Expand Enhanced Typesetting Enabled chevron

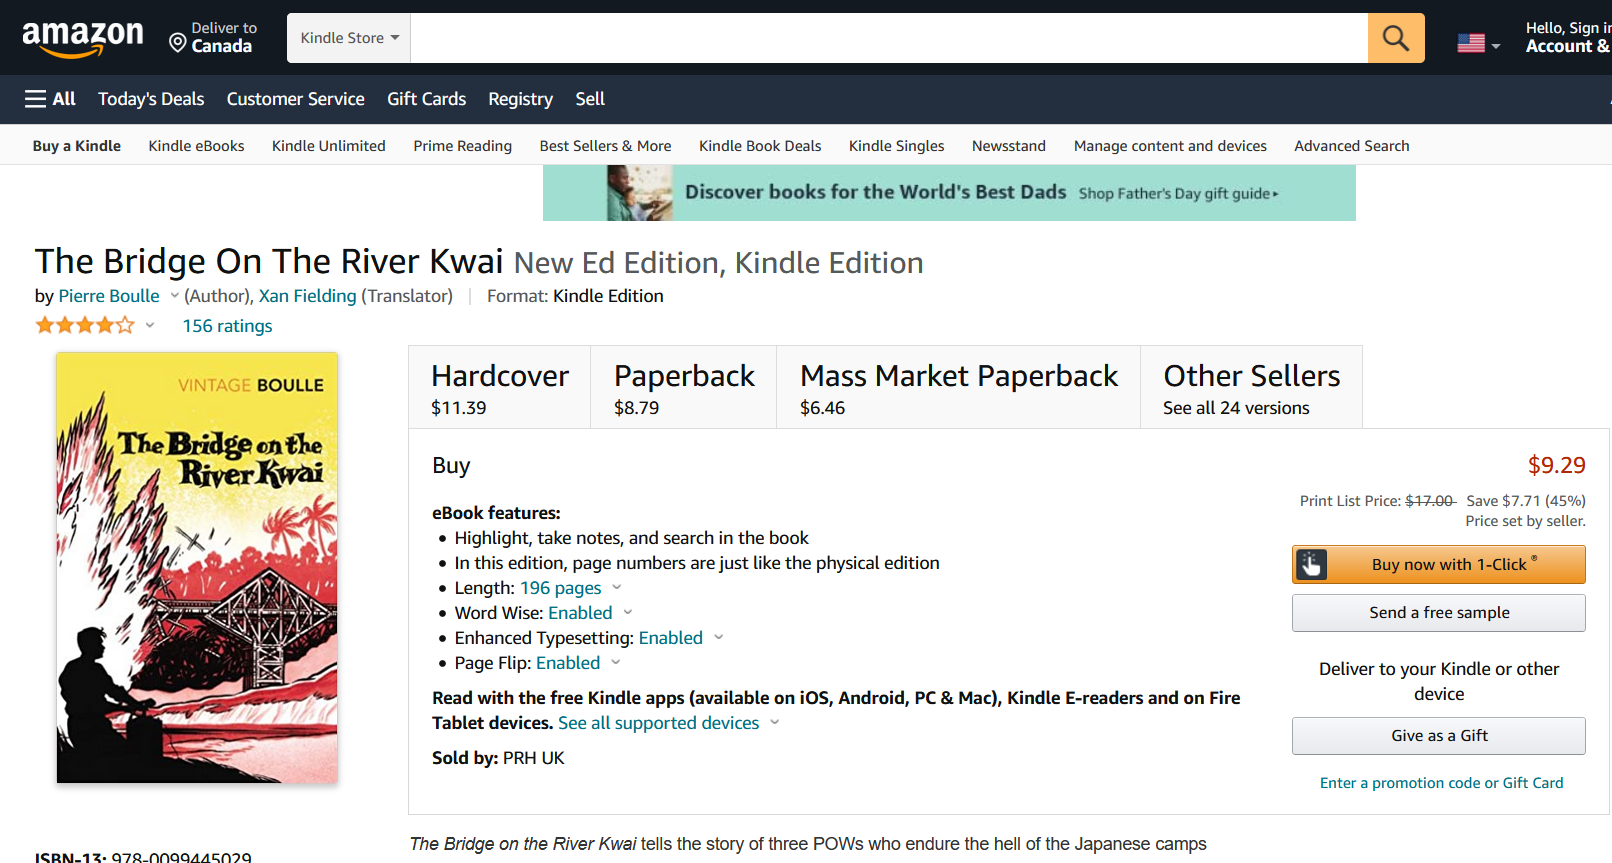718,637
